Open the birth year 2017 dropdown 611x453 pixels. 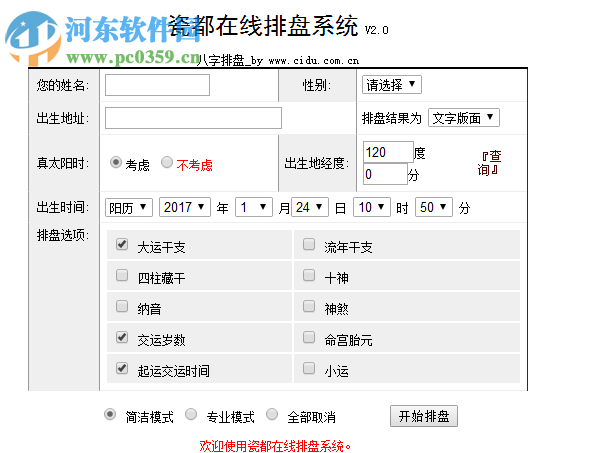(x=185, y=207)
